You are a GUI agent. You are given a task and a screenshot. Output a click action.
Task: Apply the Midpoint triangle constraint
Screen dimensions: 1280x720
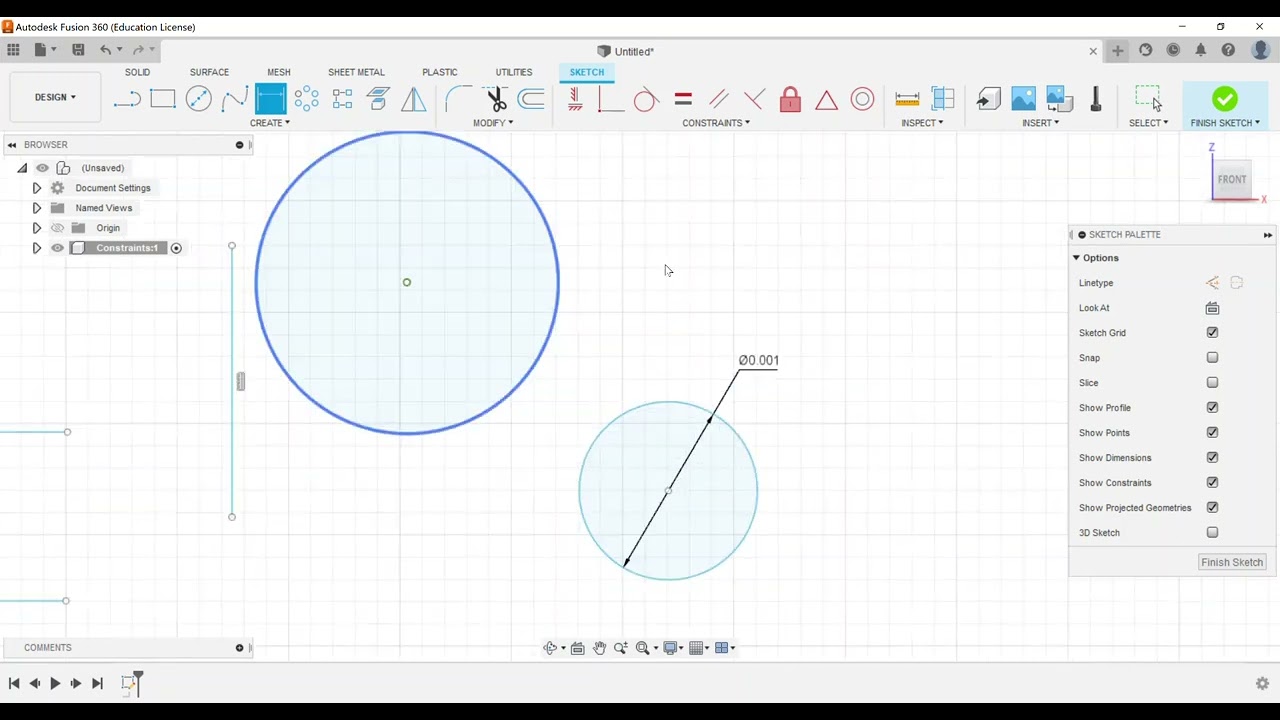click(826, 99)
